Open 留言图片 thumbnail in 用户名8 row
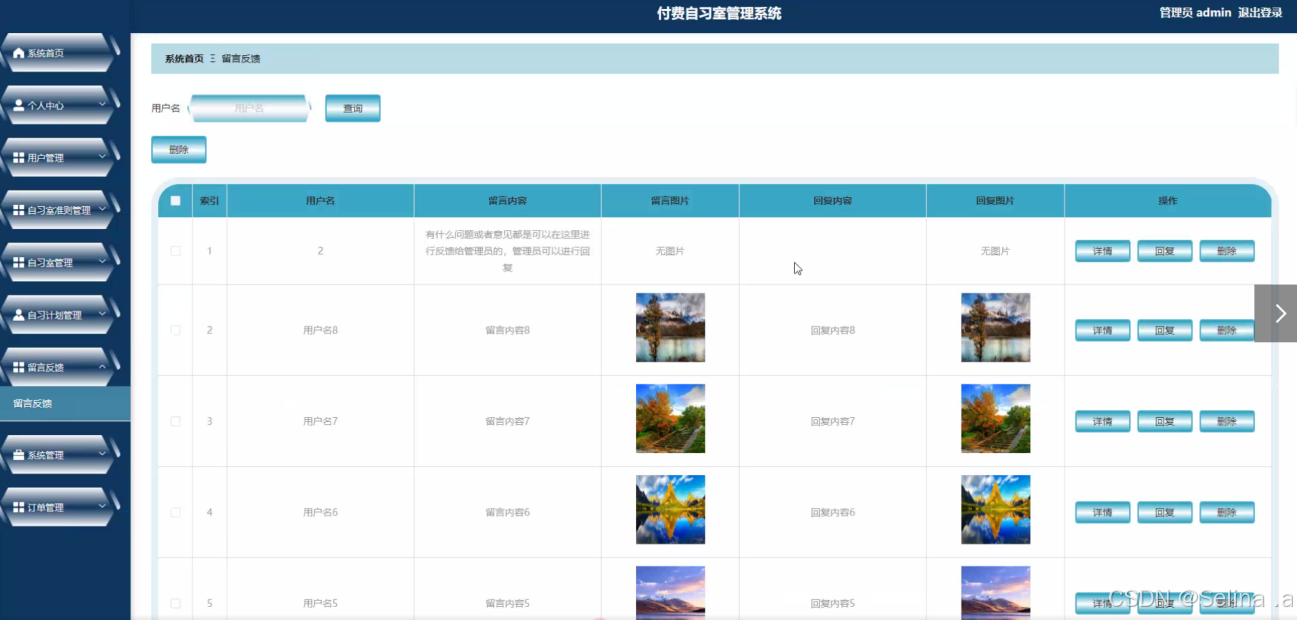 click(670, 327)
